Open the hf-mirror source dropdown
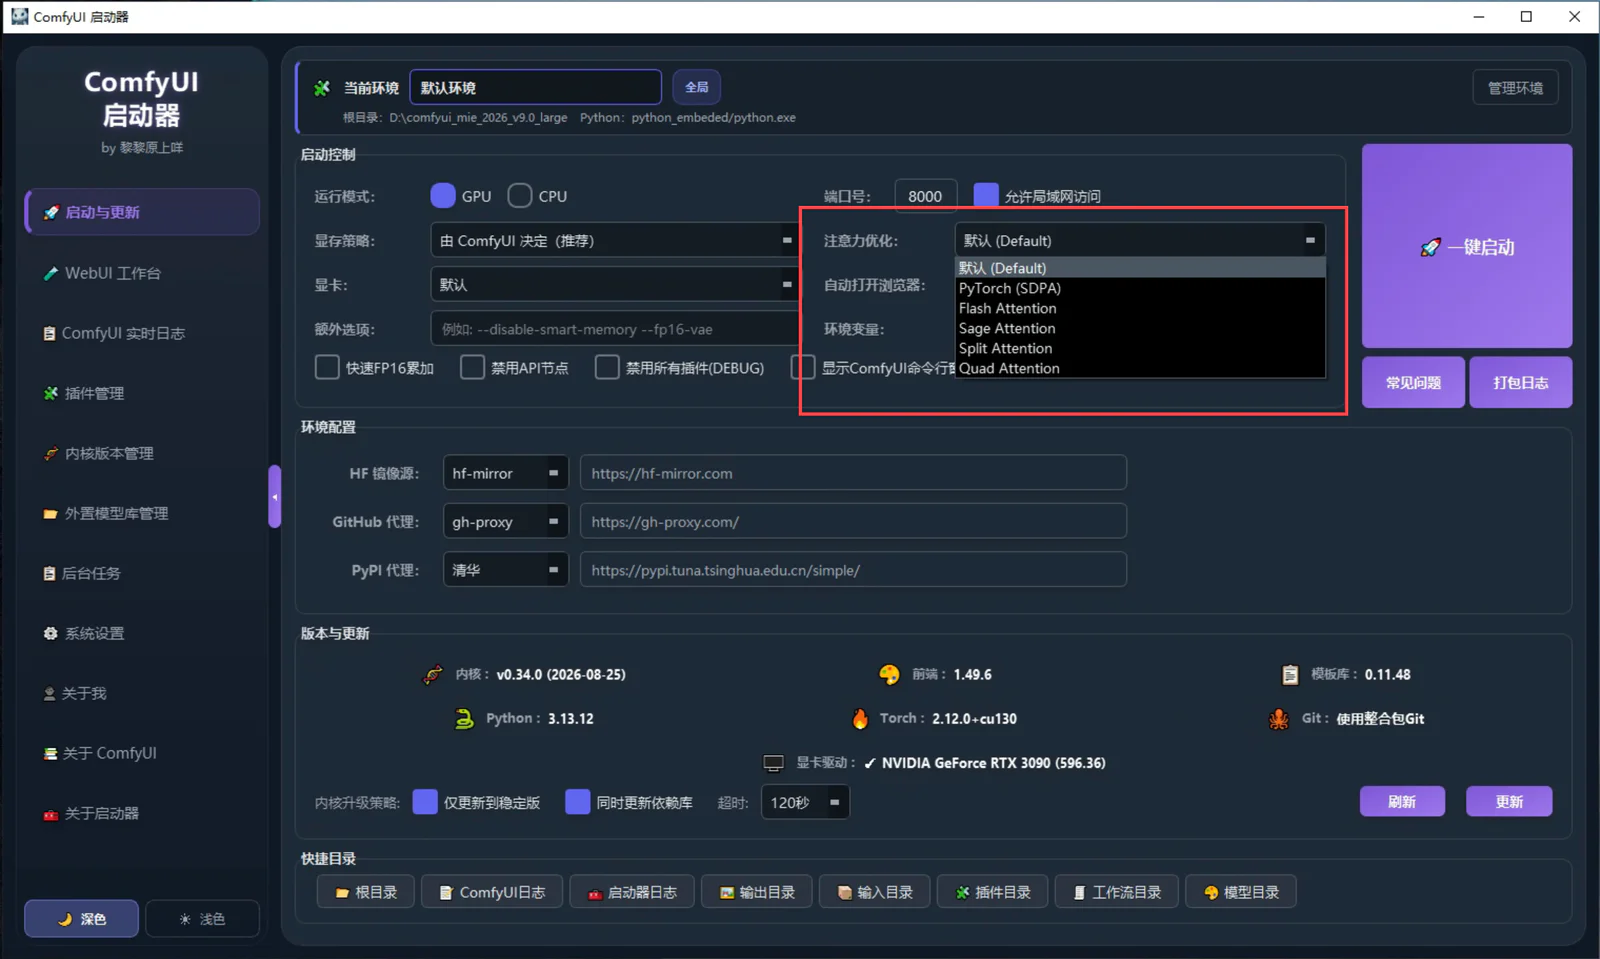 point(506,473)
